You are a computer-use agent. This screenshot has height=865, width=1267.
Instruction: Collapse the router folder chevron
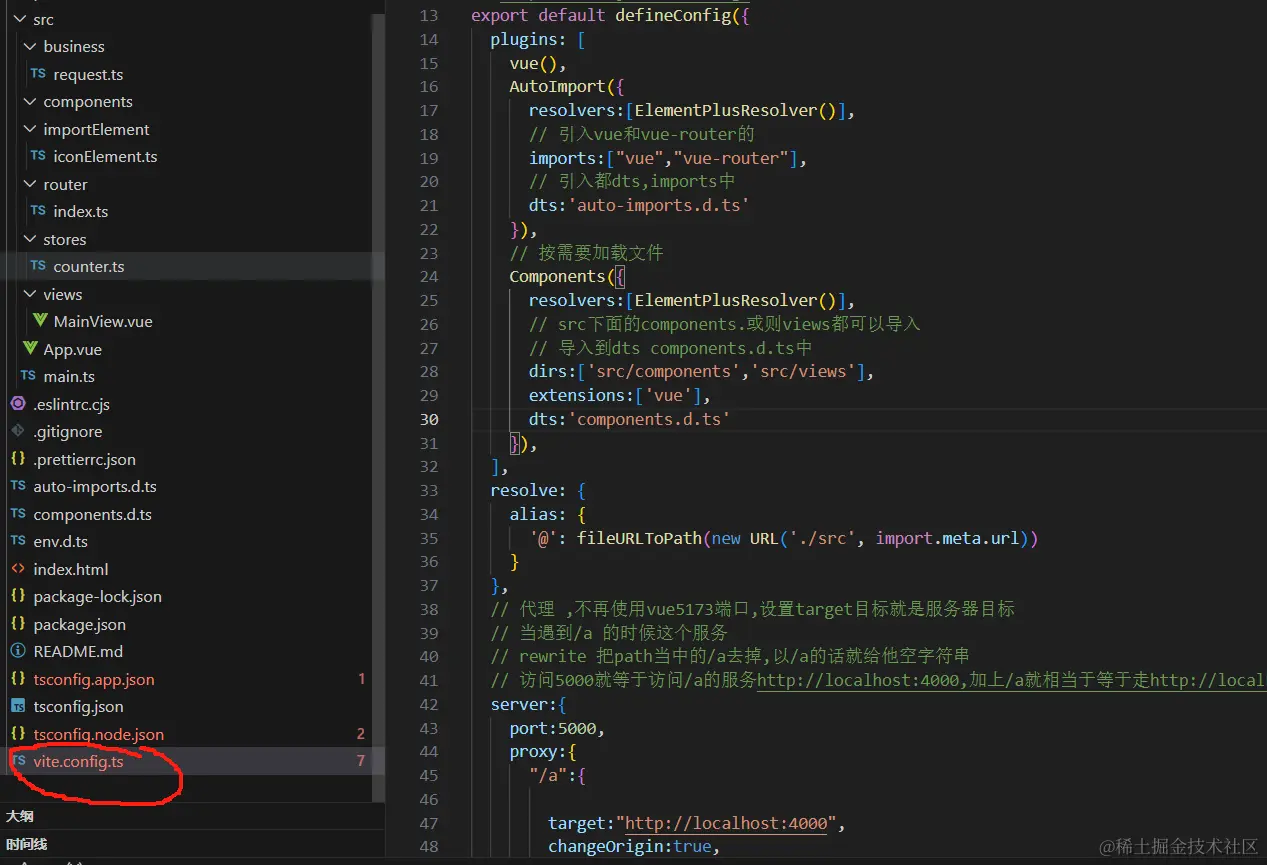(28, 184)
